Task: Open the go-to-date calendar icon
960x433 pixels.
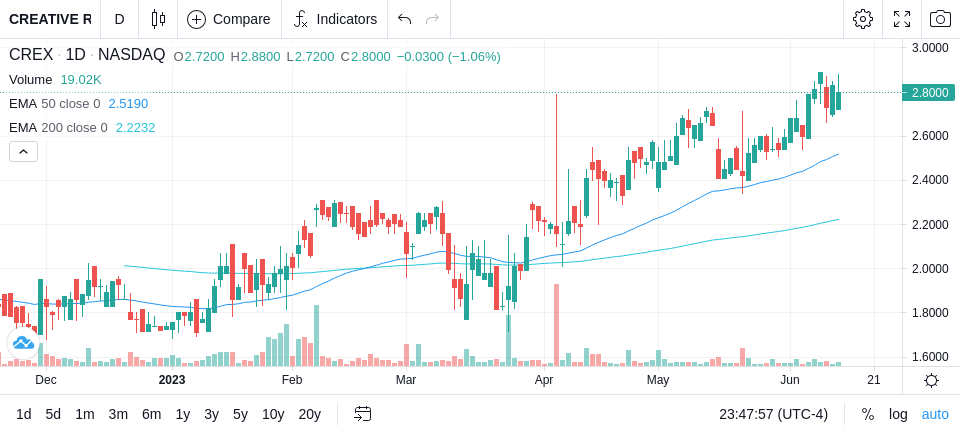Action: pyautogui.click(x=362, y=414)
